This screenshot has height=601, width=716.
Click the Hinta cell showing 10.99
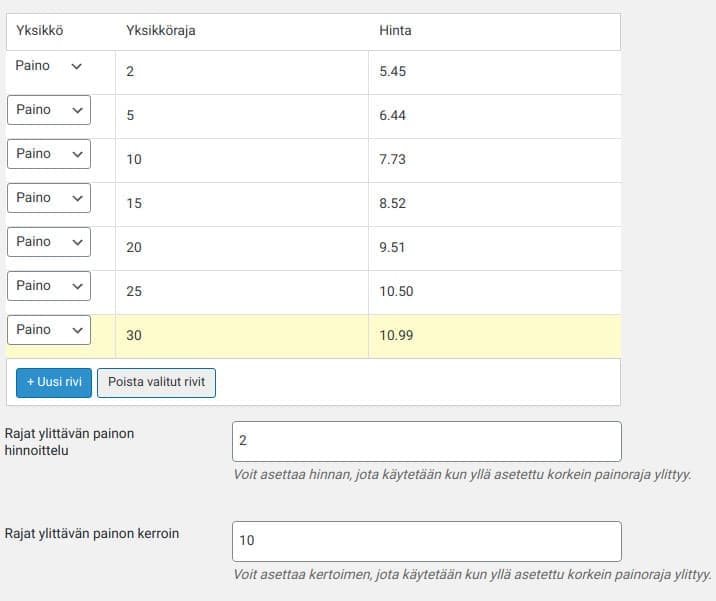tap(494, 336)
